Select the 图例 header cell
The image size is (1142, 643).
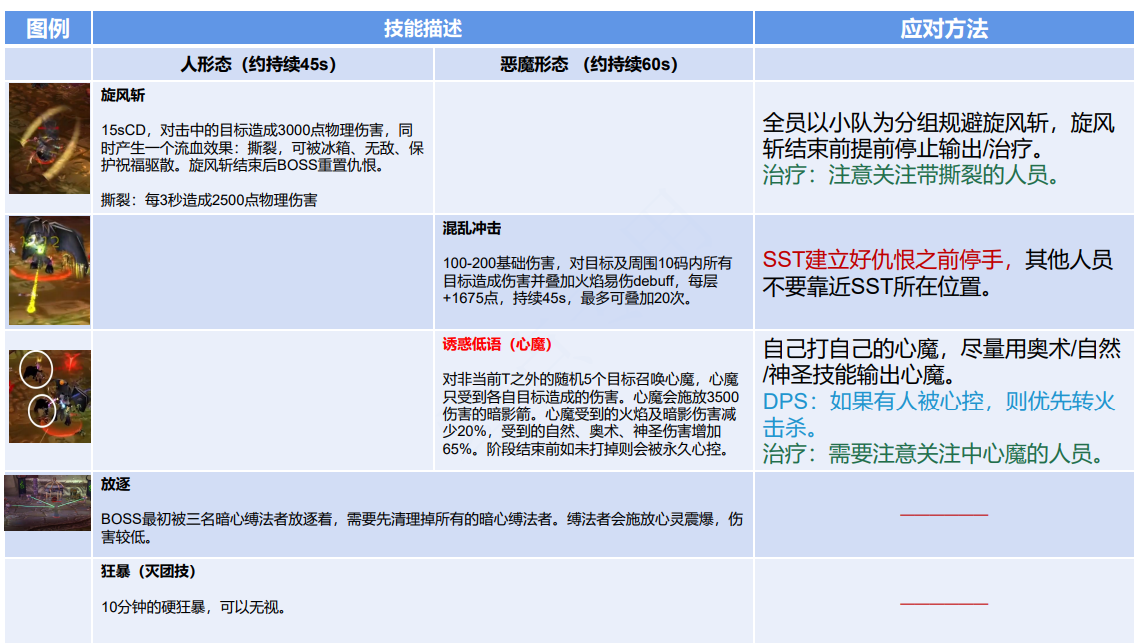47,29
